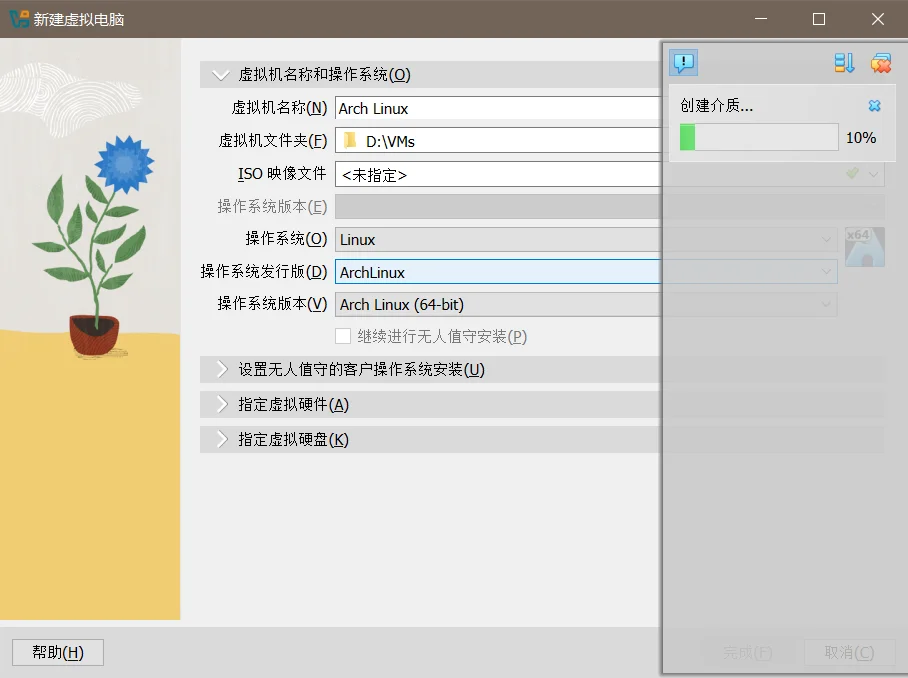Click the folder icon in 虚拟机文件夹 field

pyautogui.click(x=350, y=141)
